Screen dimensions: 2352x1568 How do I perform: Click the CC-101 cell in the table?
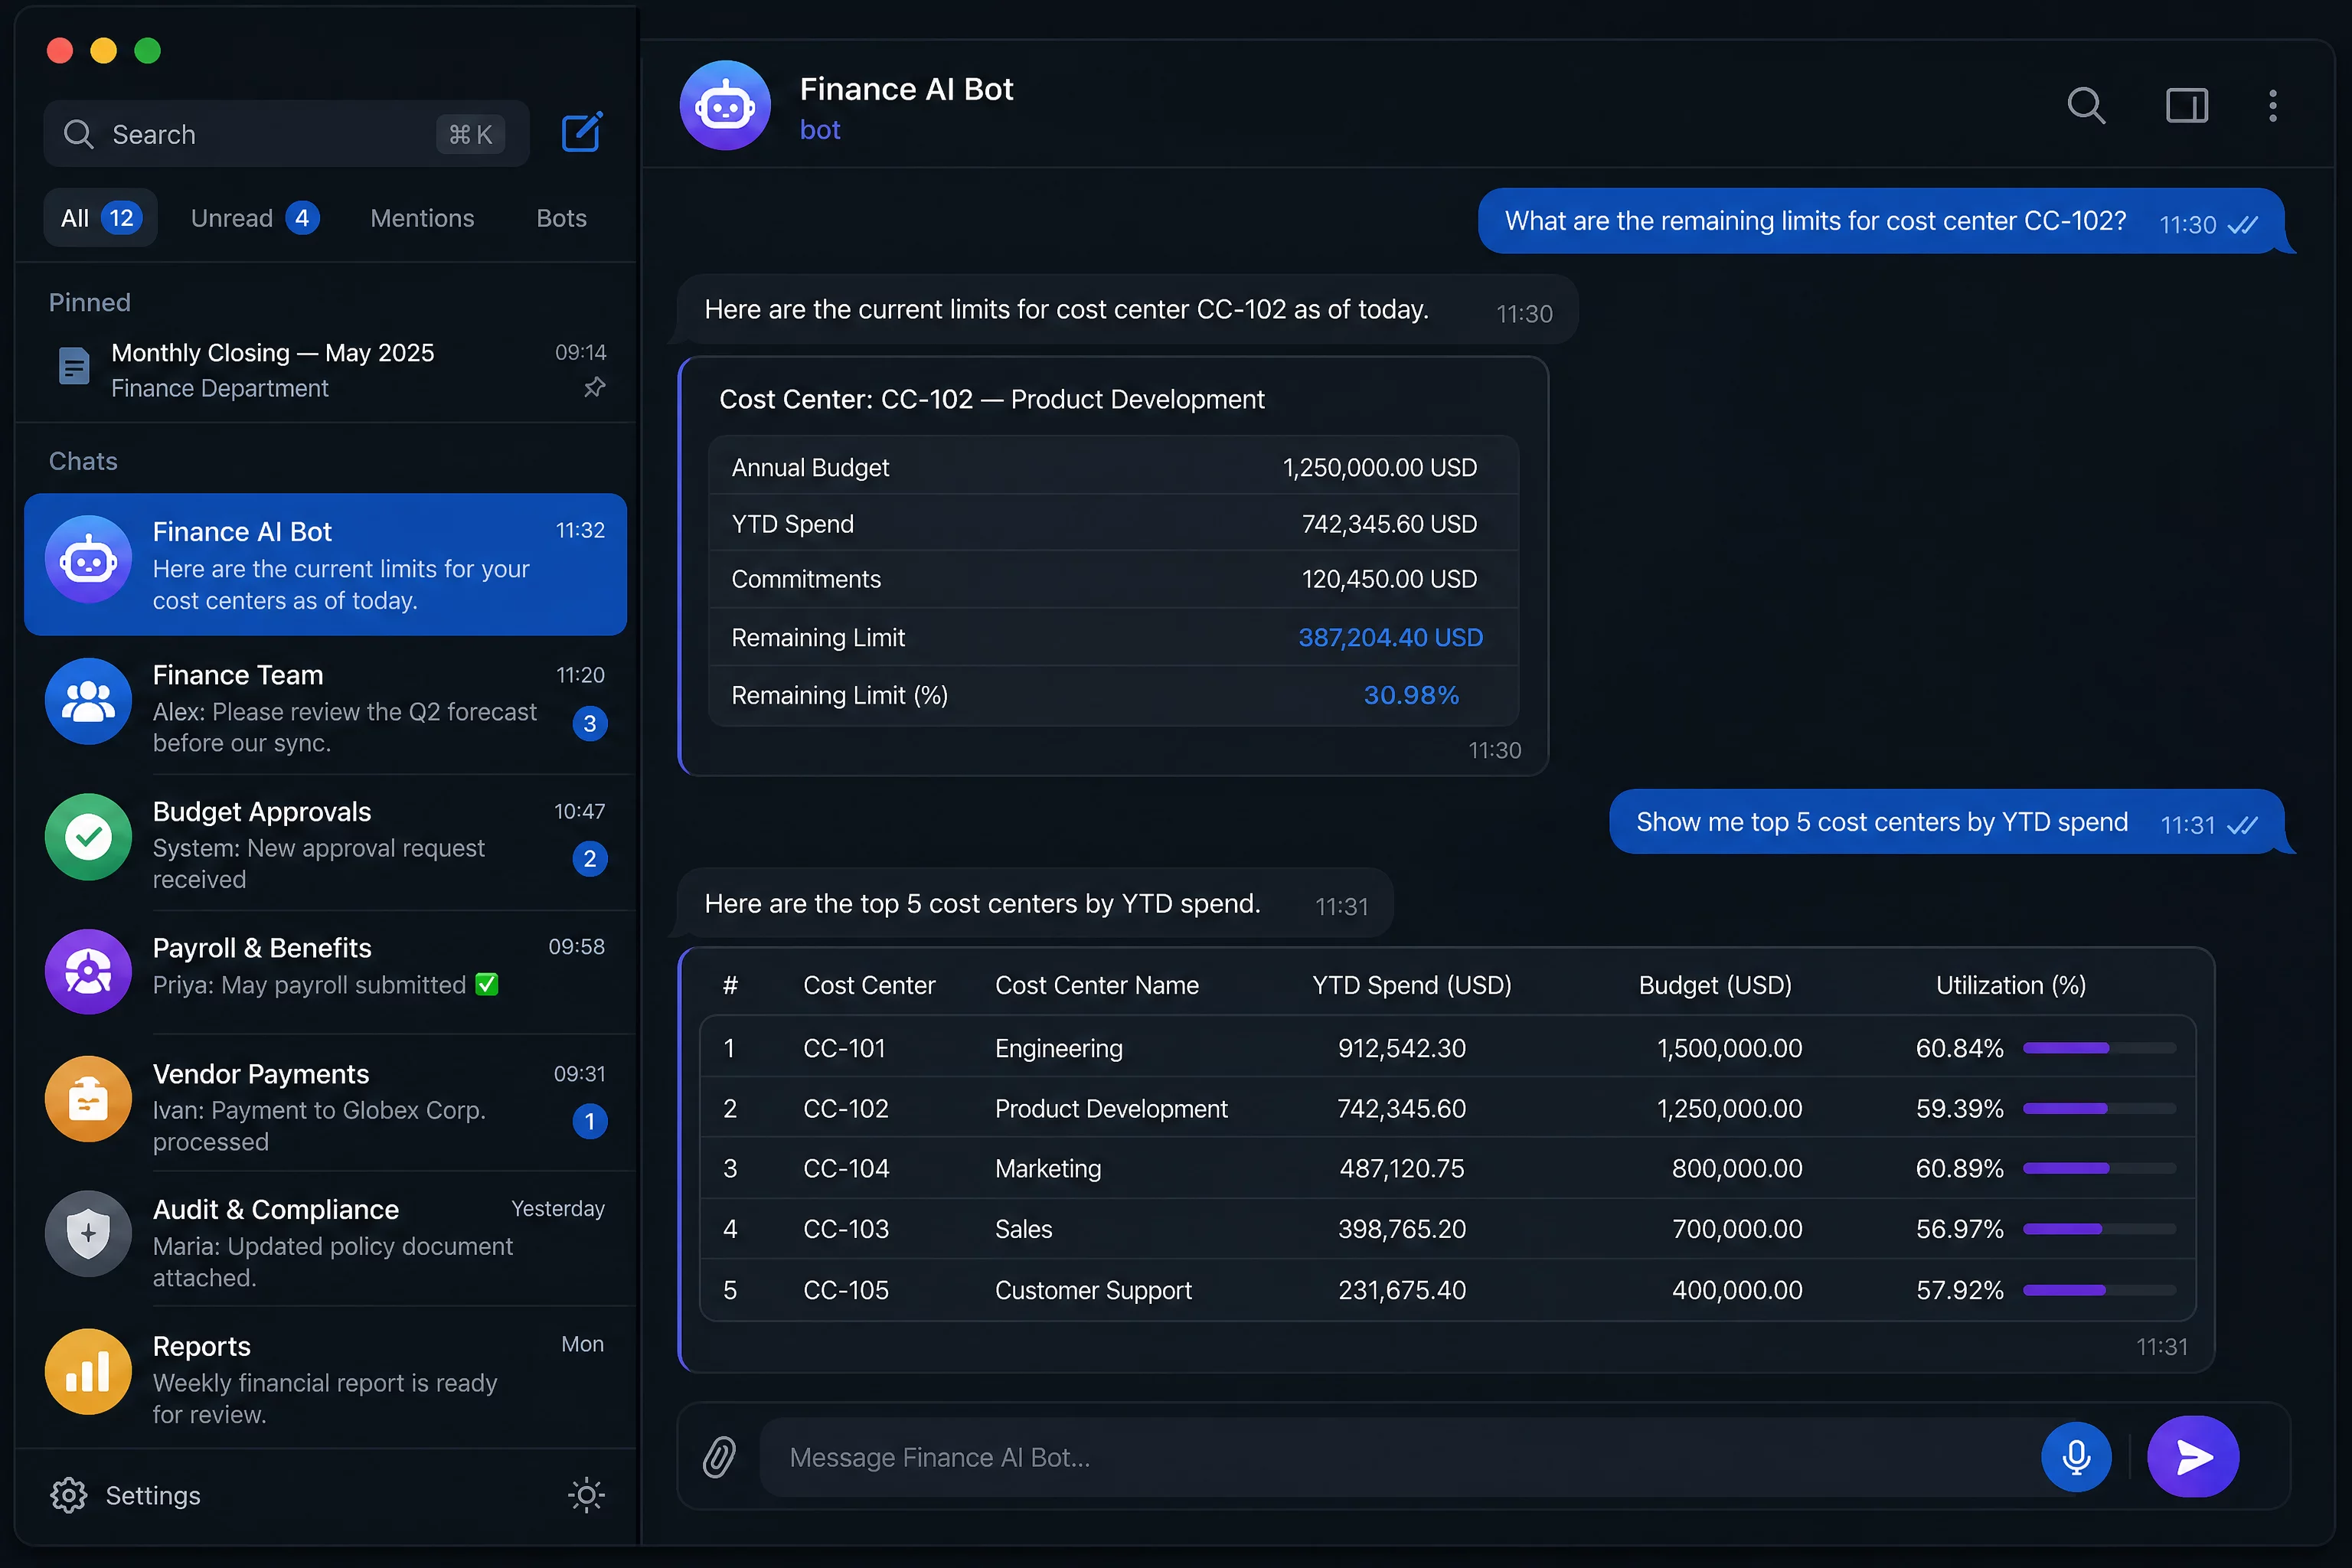(x=844, y=1048)
